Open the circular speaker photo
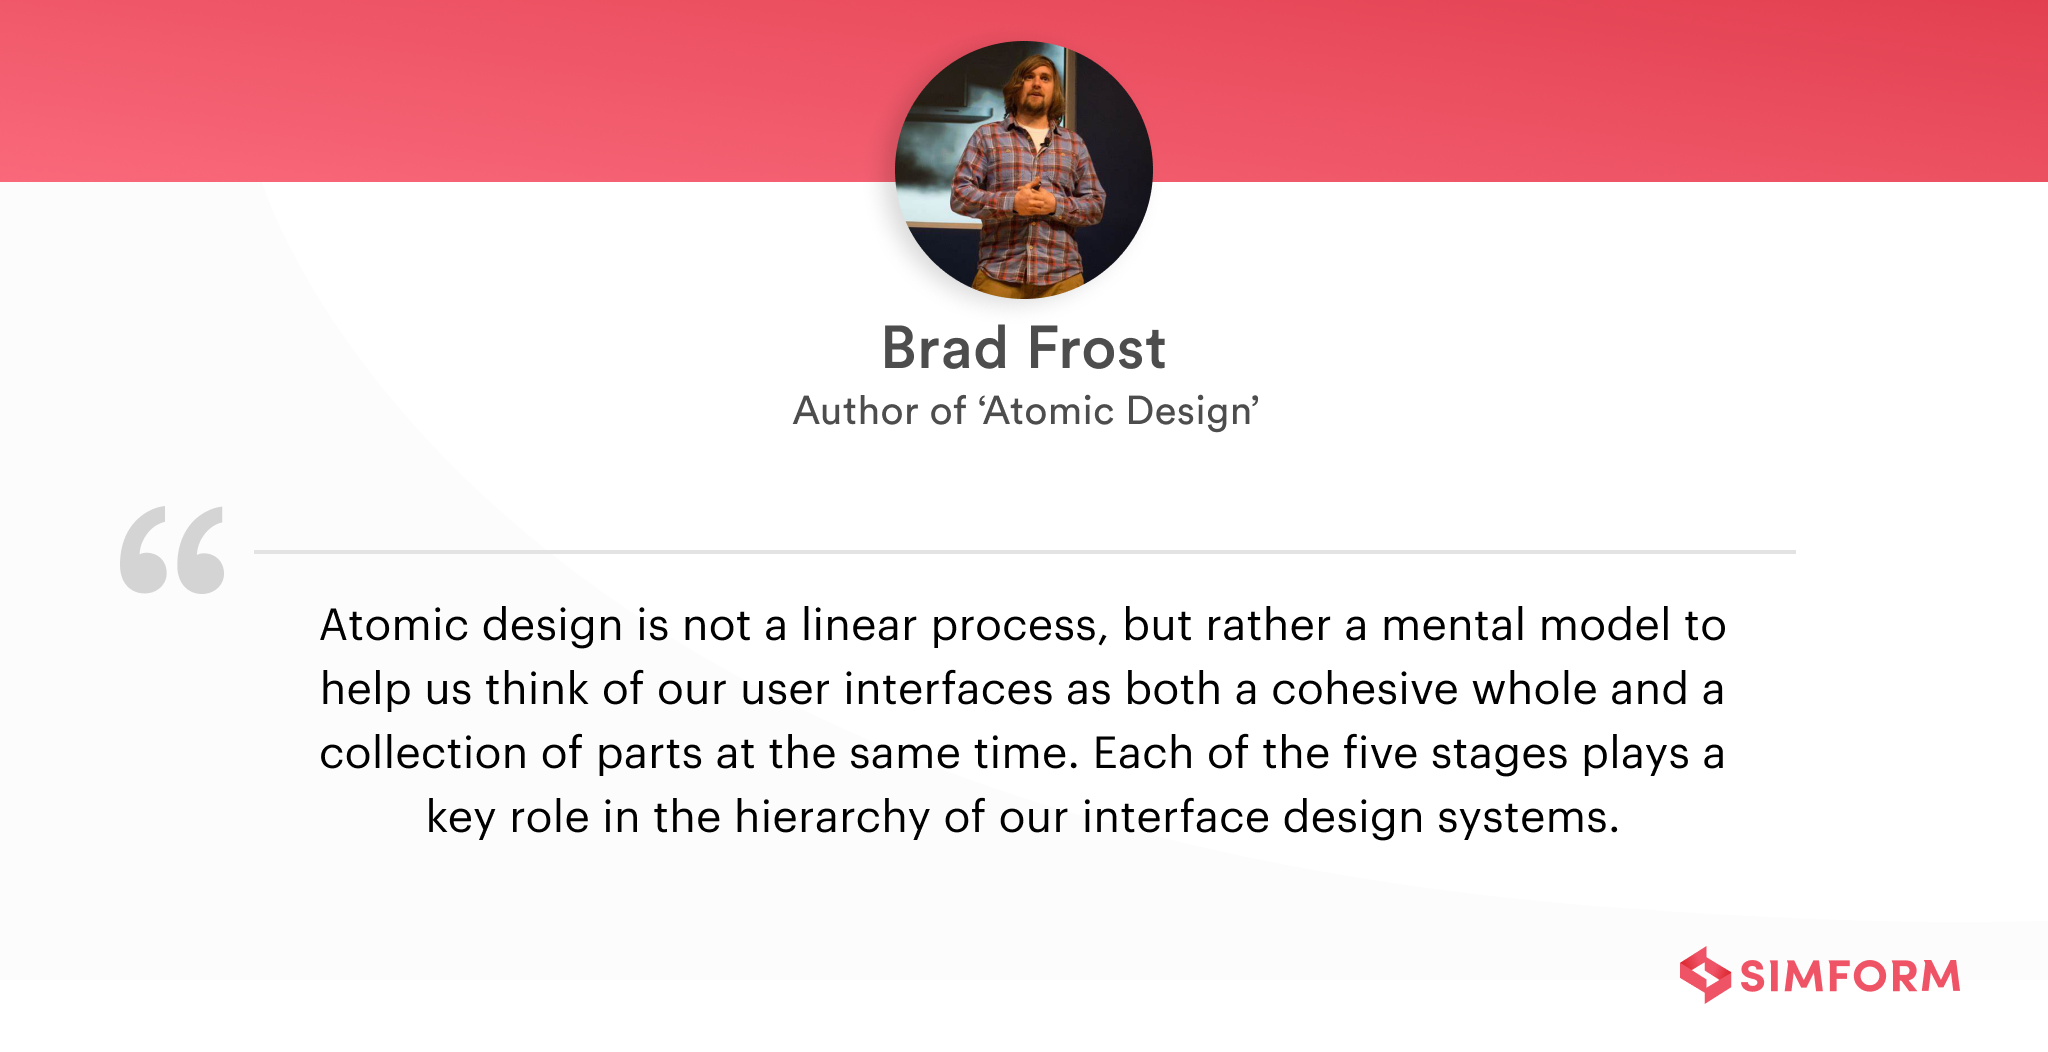Image resolution: width=2048 pixels, height=1052 pixels. (x=1023, y=170)
